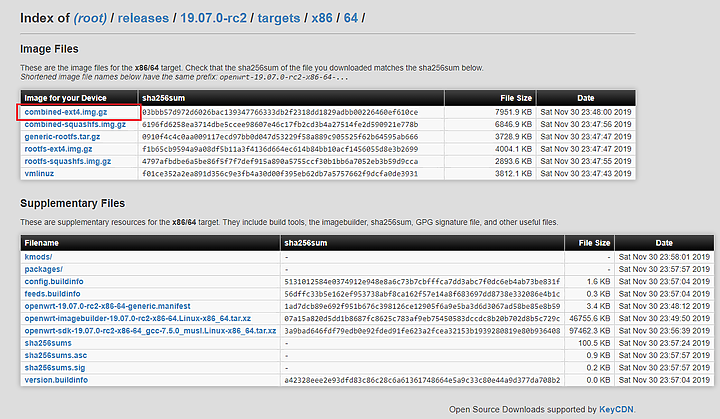Viewport: 720px width, 419px height.
Task: Click the sha256sum hash for config.buildinfo
Action: point(422,282)
